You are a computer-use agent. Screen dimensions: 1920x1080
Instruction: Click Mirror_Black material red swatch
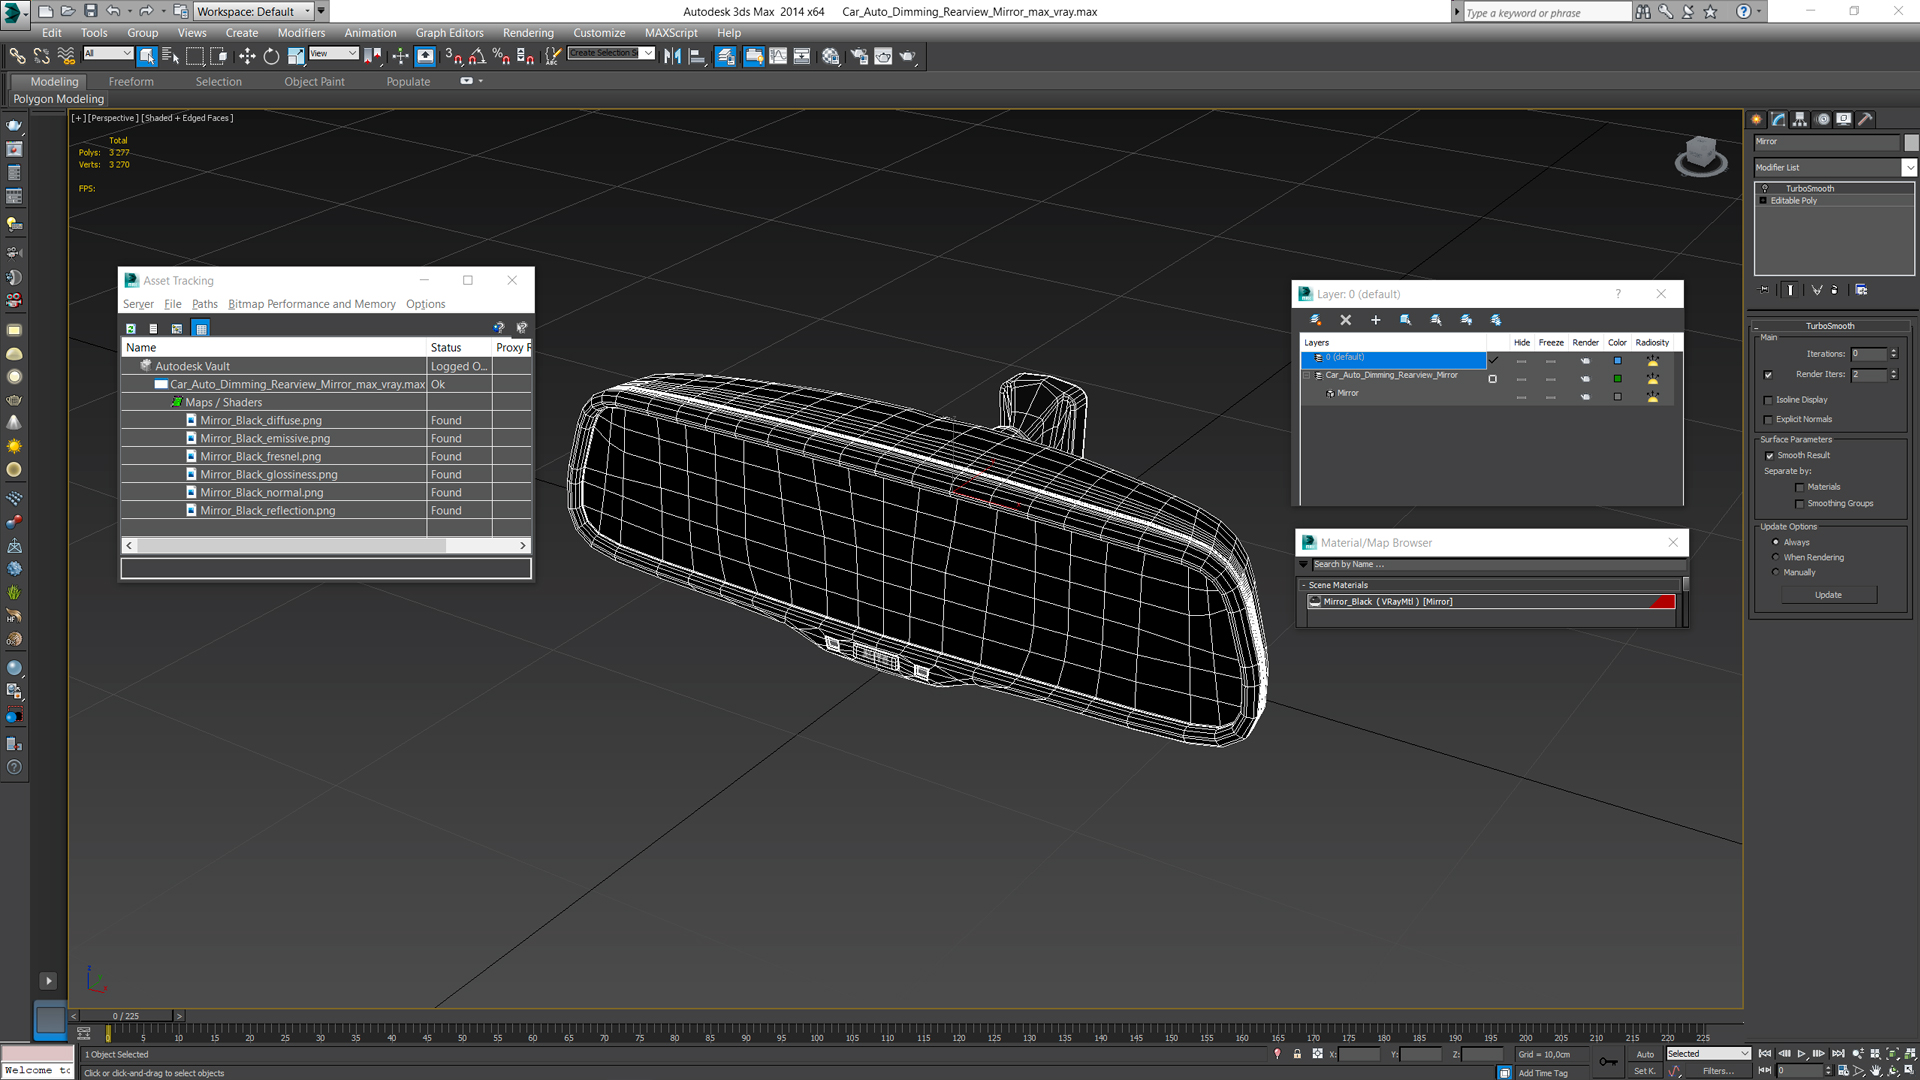[x=1663, y=601]
